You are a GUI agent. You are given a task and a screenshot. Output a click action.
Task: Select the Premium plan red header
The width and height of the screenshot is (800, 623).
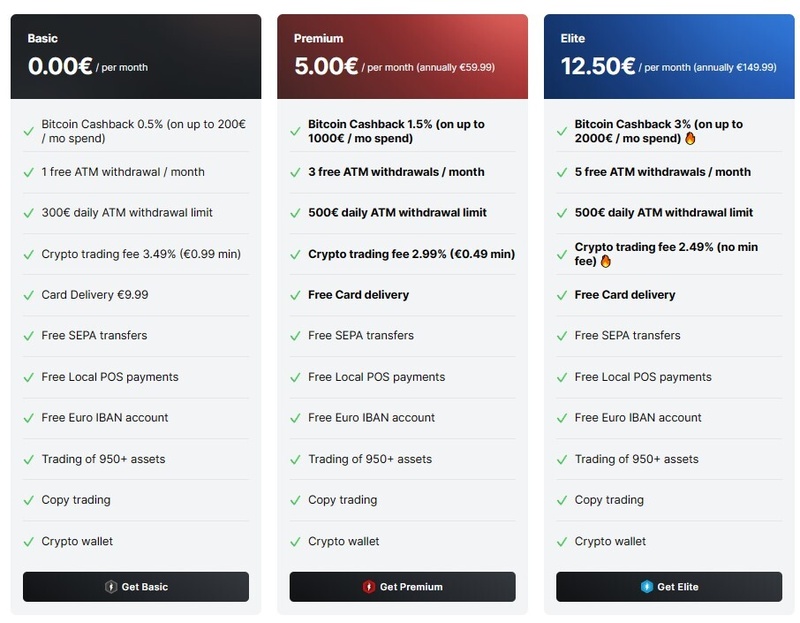coord(403,57)
